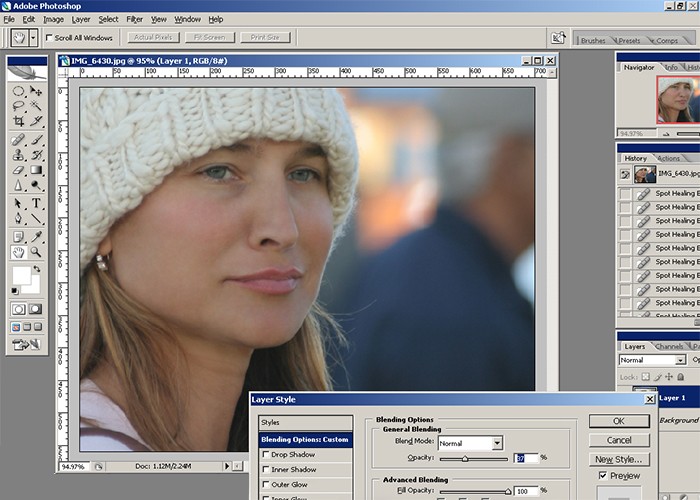Select the Eraser tool
Viewport: 700px width, 500px height.
18,170
